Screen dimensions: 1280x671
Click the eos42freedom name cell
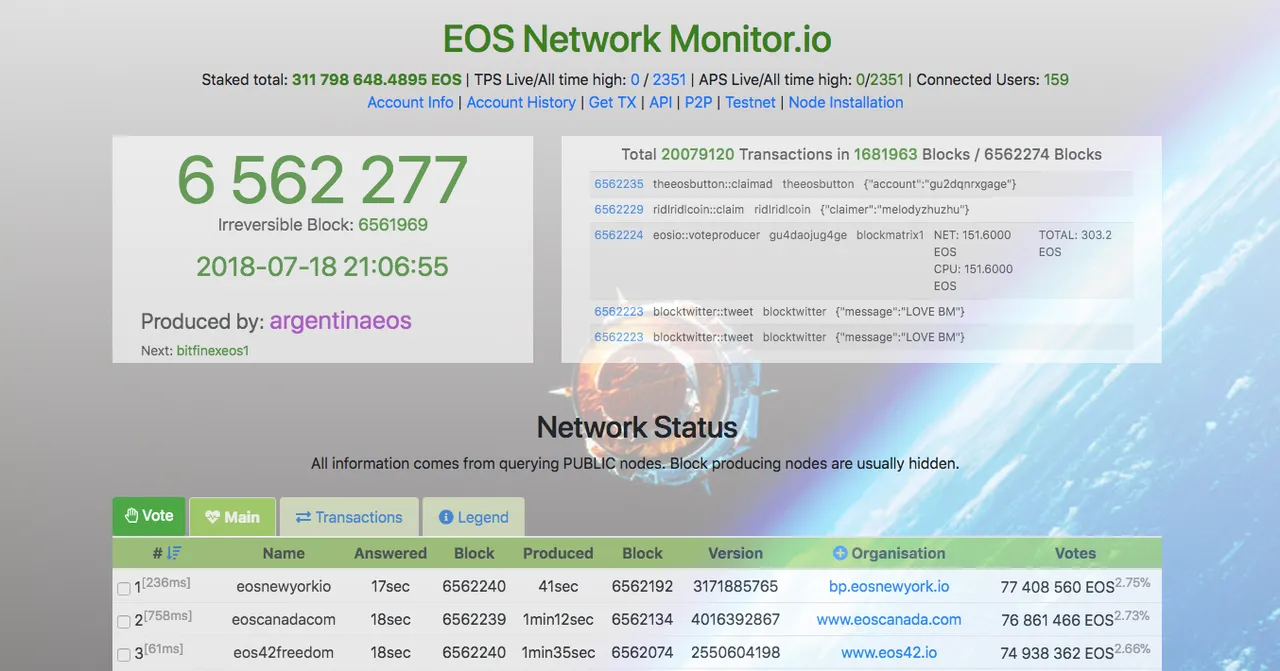tap(283, 652)
